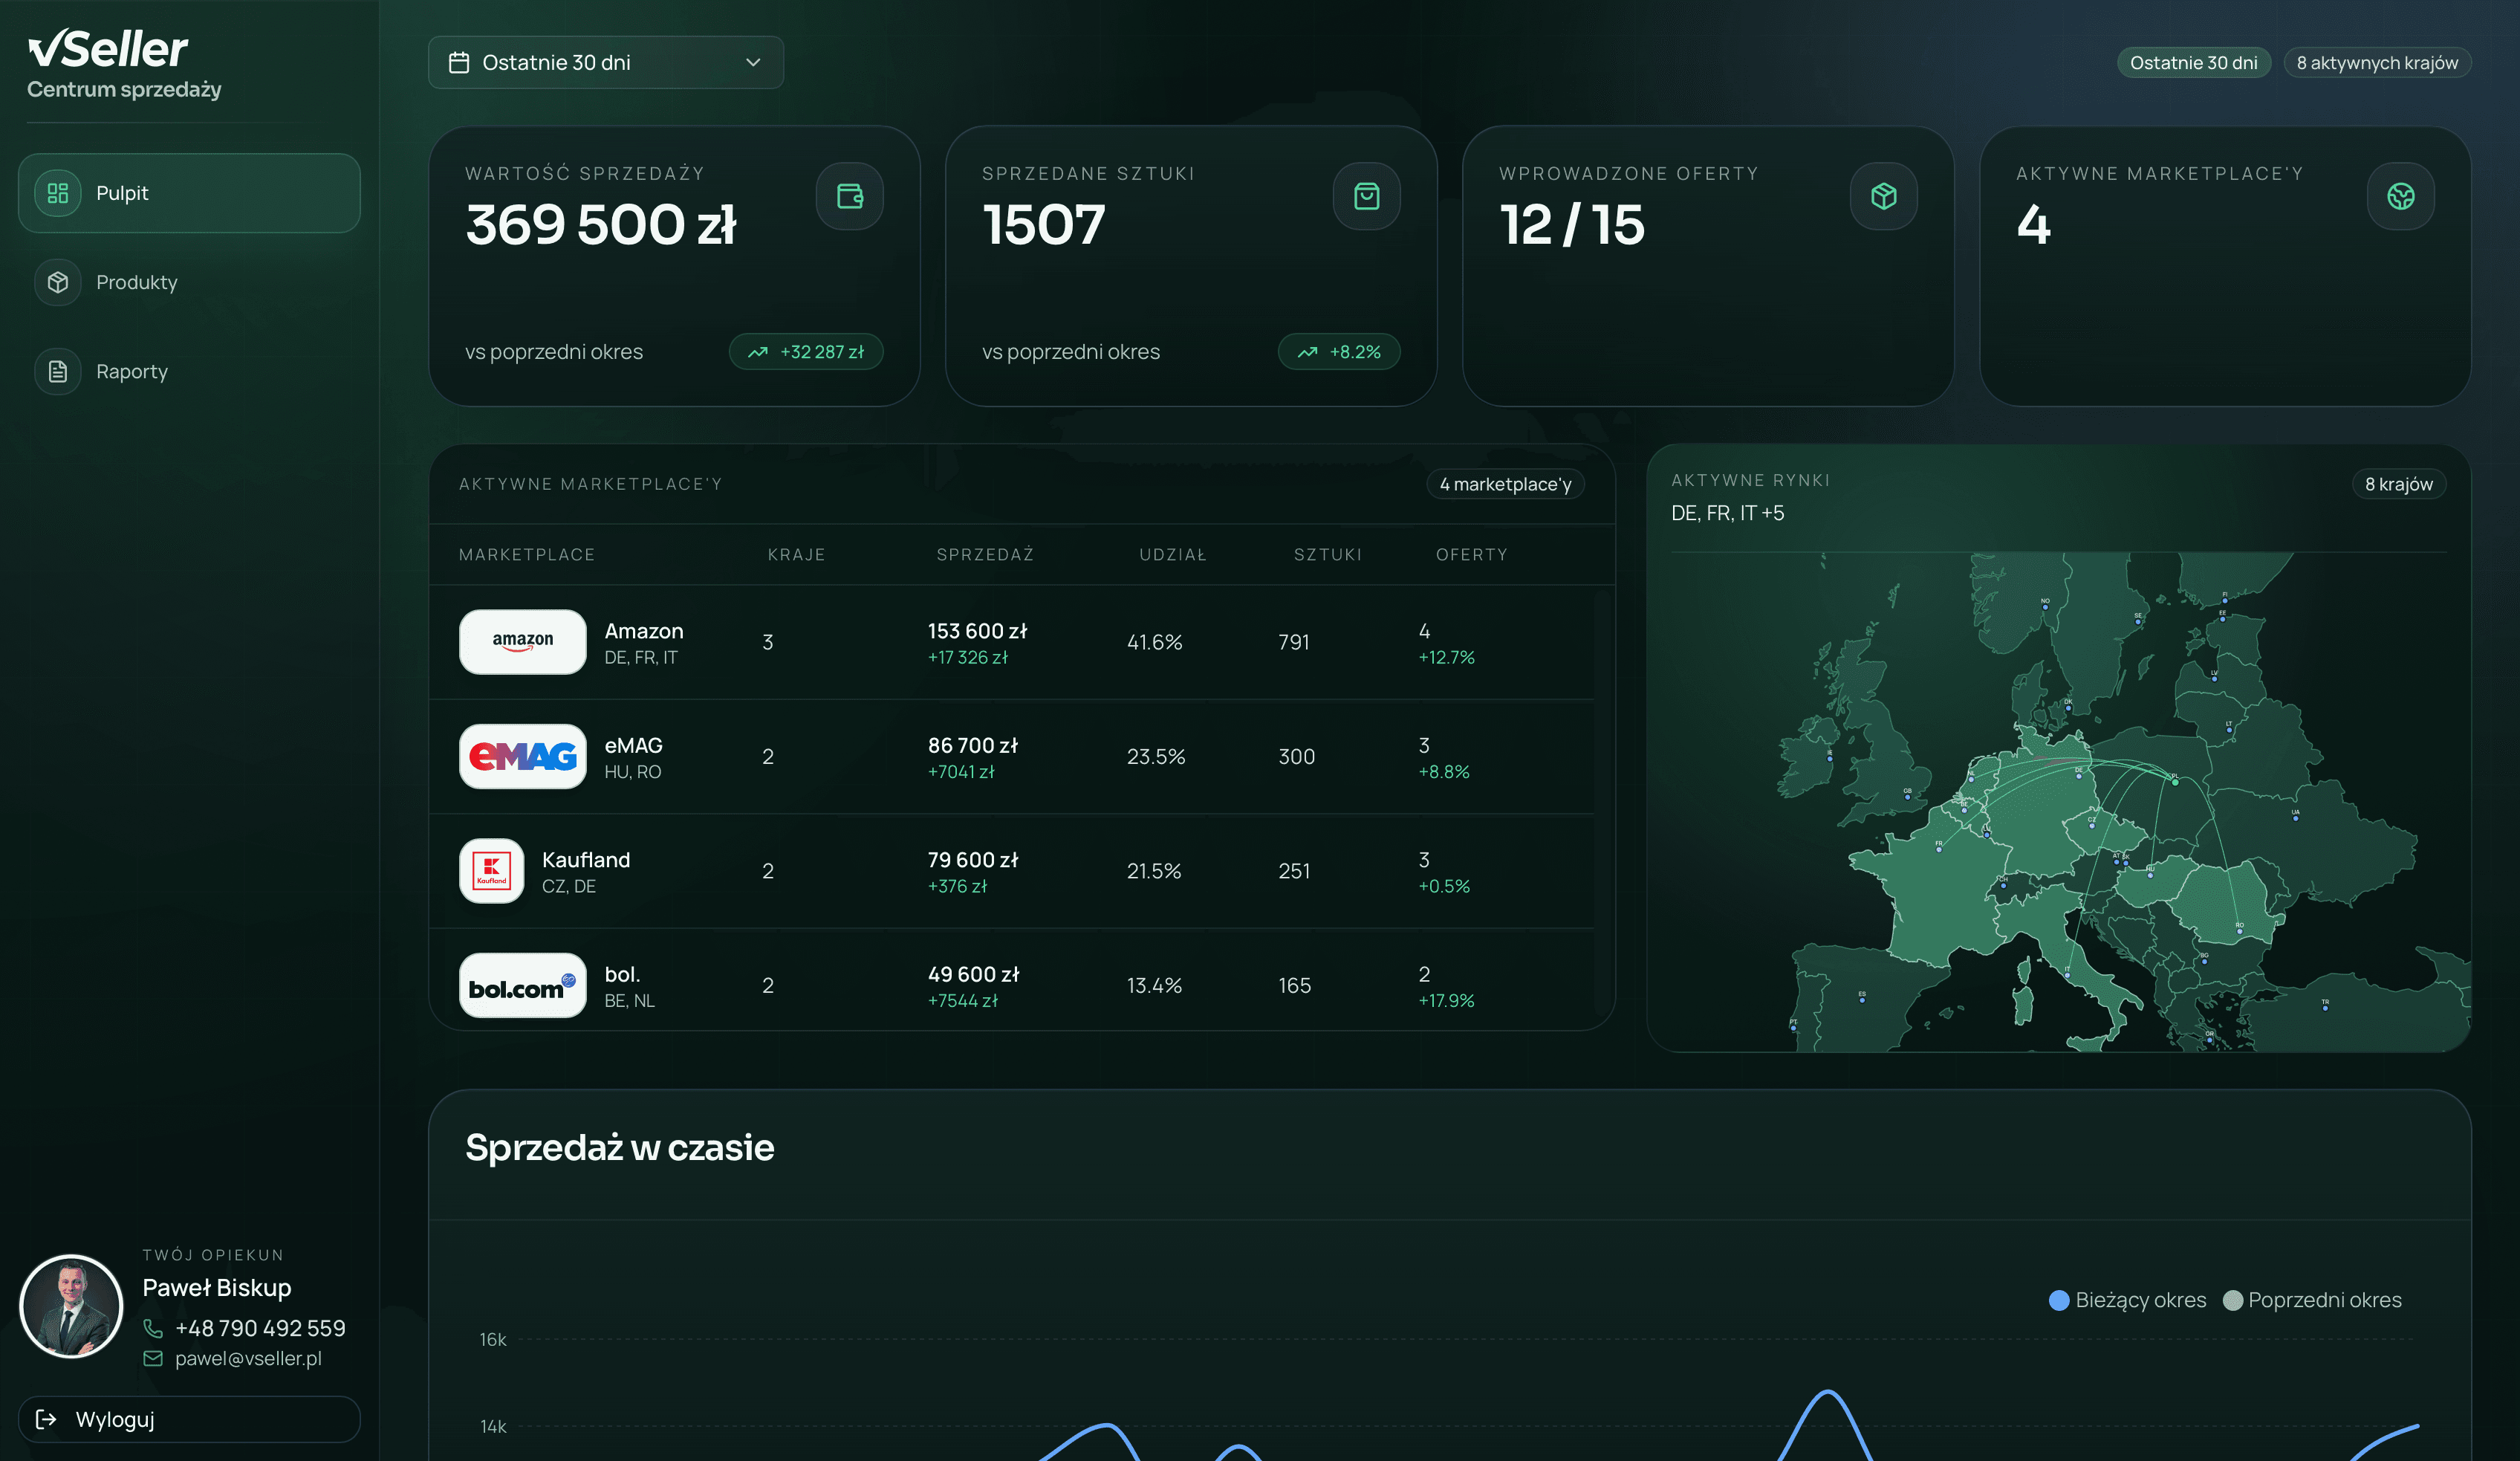2520x1461 pixels.
Task: Click the shopping bag icon on Sprzedane sztuki
Action: coord(1366,196)
